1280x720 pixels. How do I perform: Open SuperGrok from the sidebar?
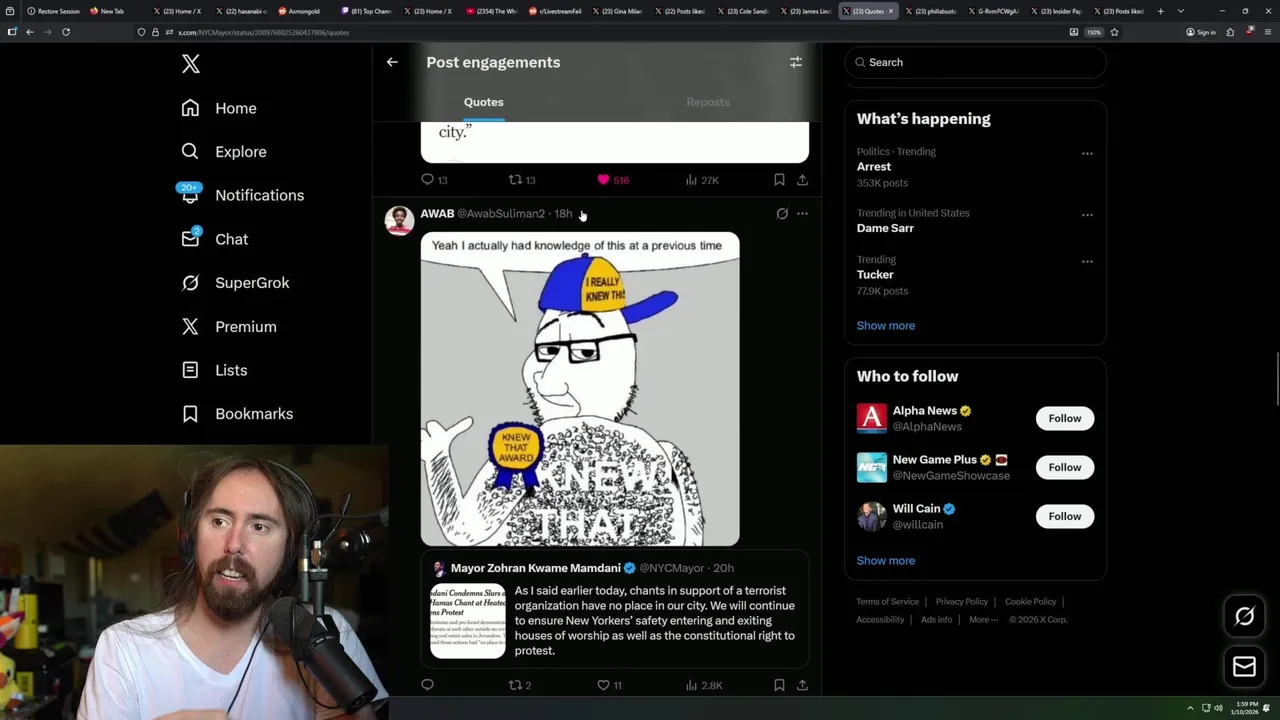tap(235, 283)
